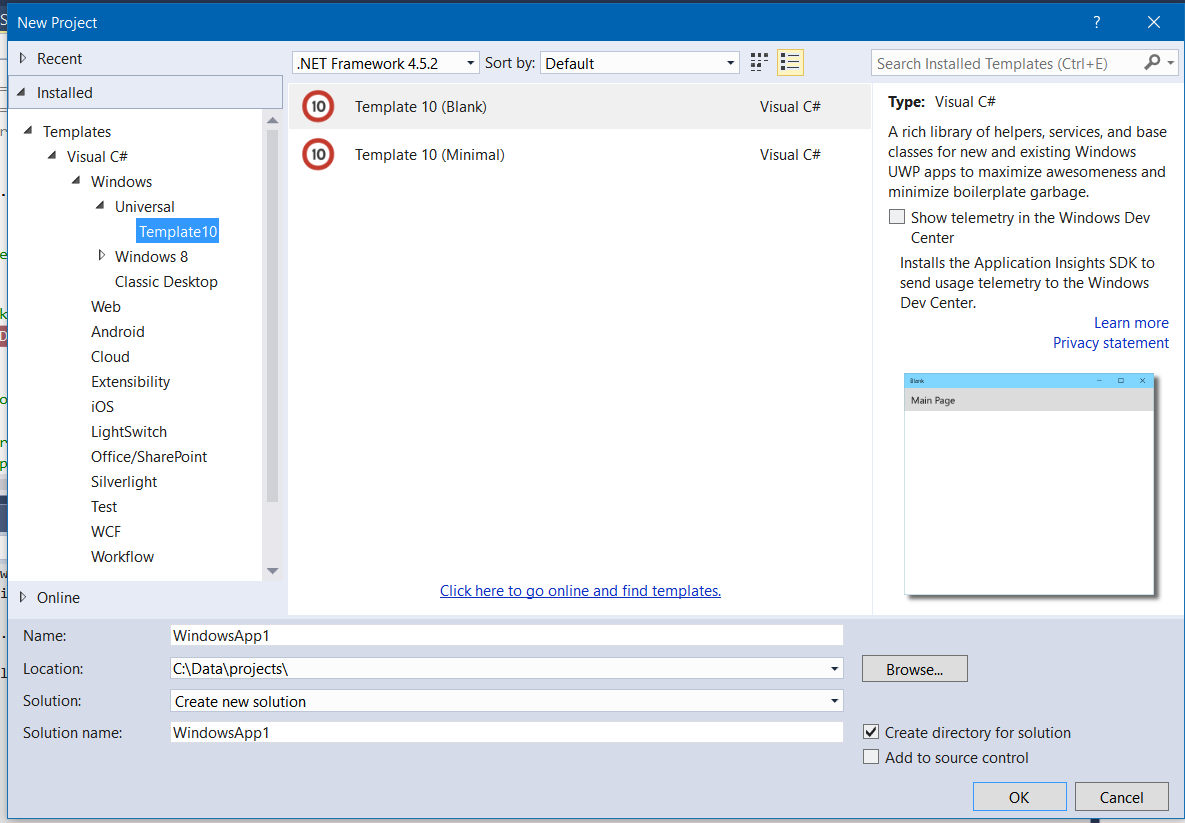The image size is (1185, 823).
Task: Select Classic Desktop in the tree
Action: coord(166,282)
